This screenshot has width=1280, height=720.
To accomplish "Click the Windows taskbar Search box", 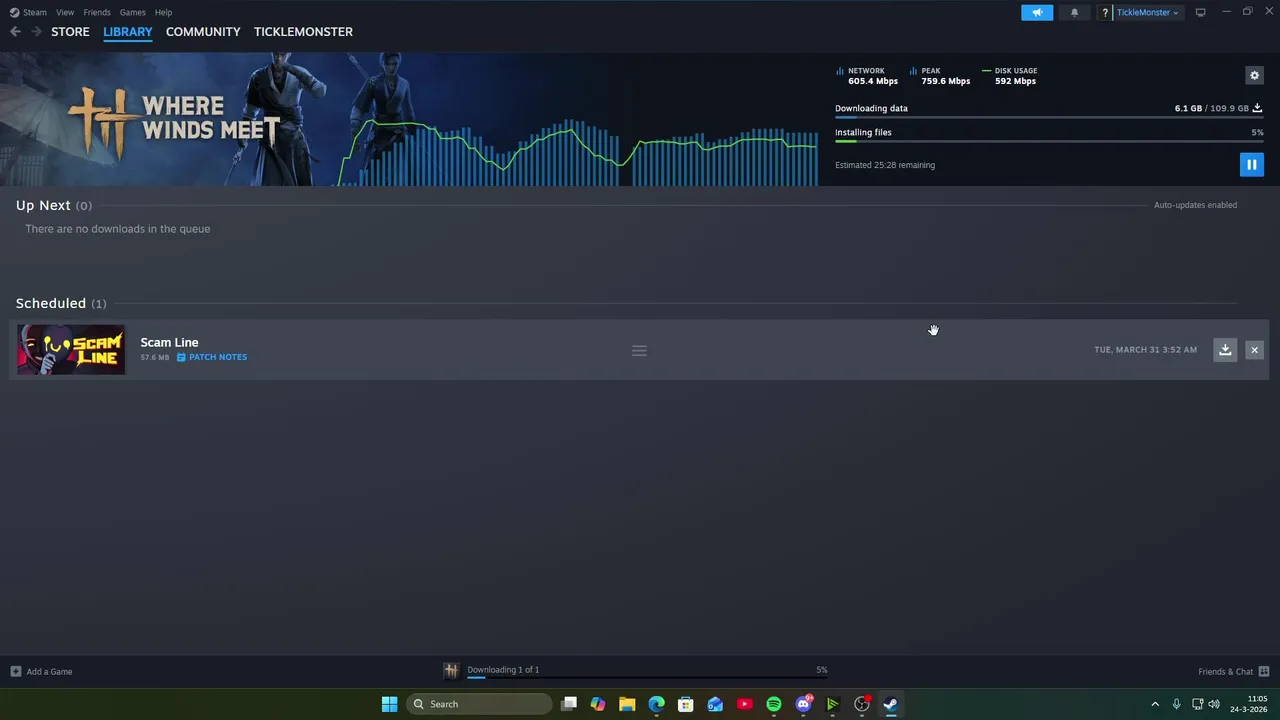I will 479,704.
